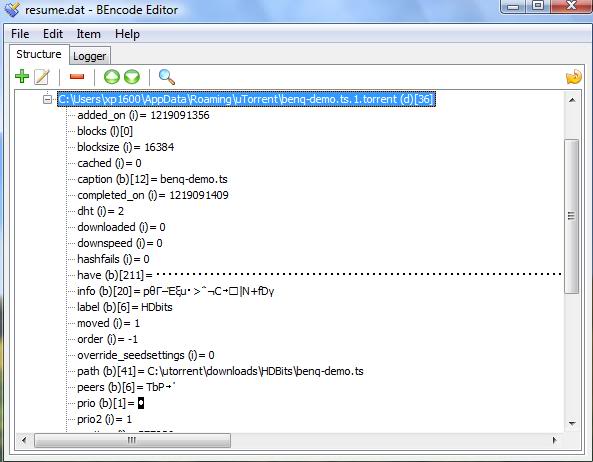Minimize the BEncode Editor window
Screen dimensions: 593x462
tap(512, 6)
